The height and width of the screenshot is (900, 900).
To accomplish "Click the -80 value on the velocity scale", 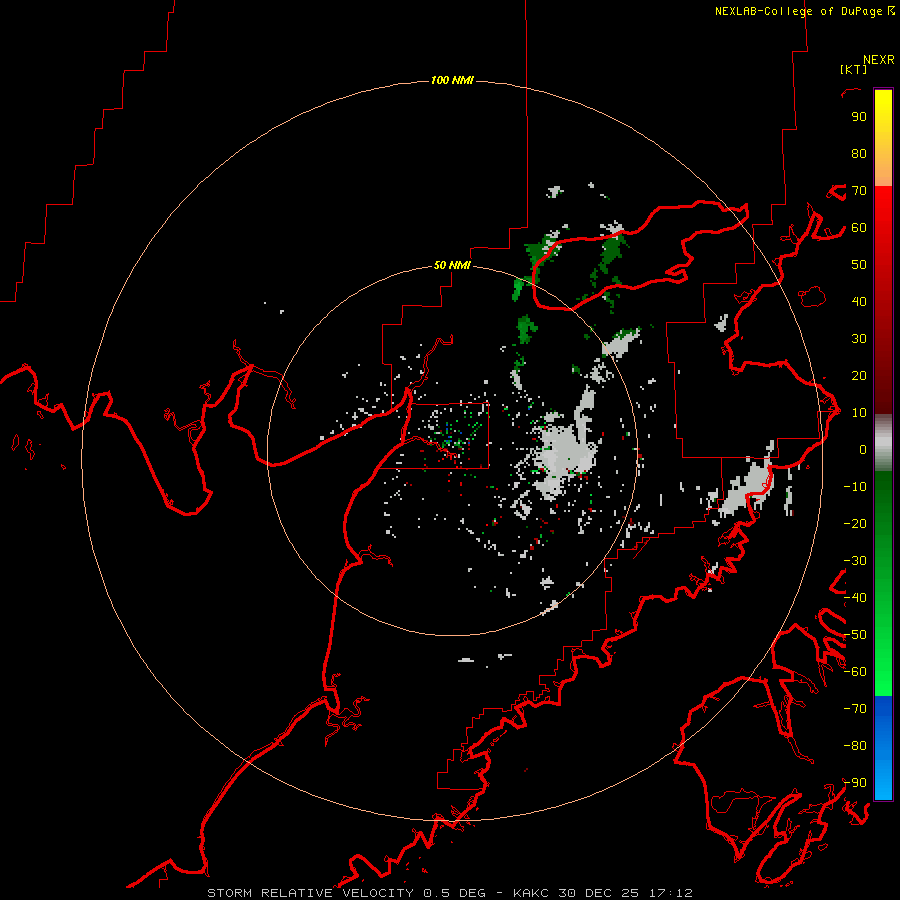I will point(855,746).
